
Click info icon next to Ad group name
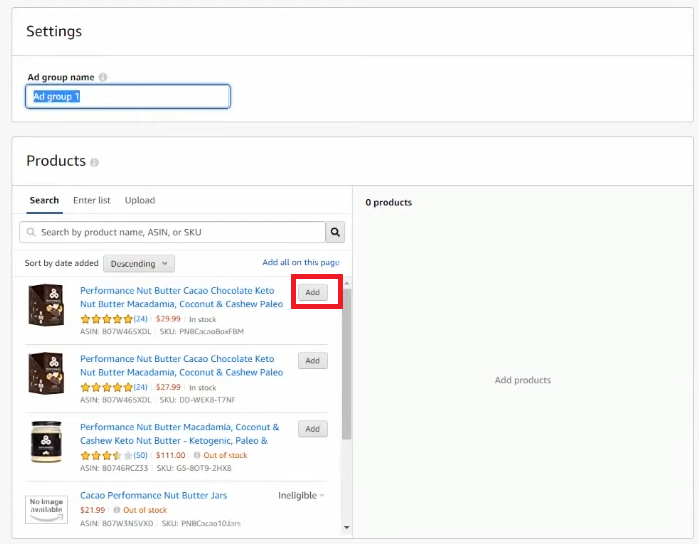[x=103, y=77]
